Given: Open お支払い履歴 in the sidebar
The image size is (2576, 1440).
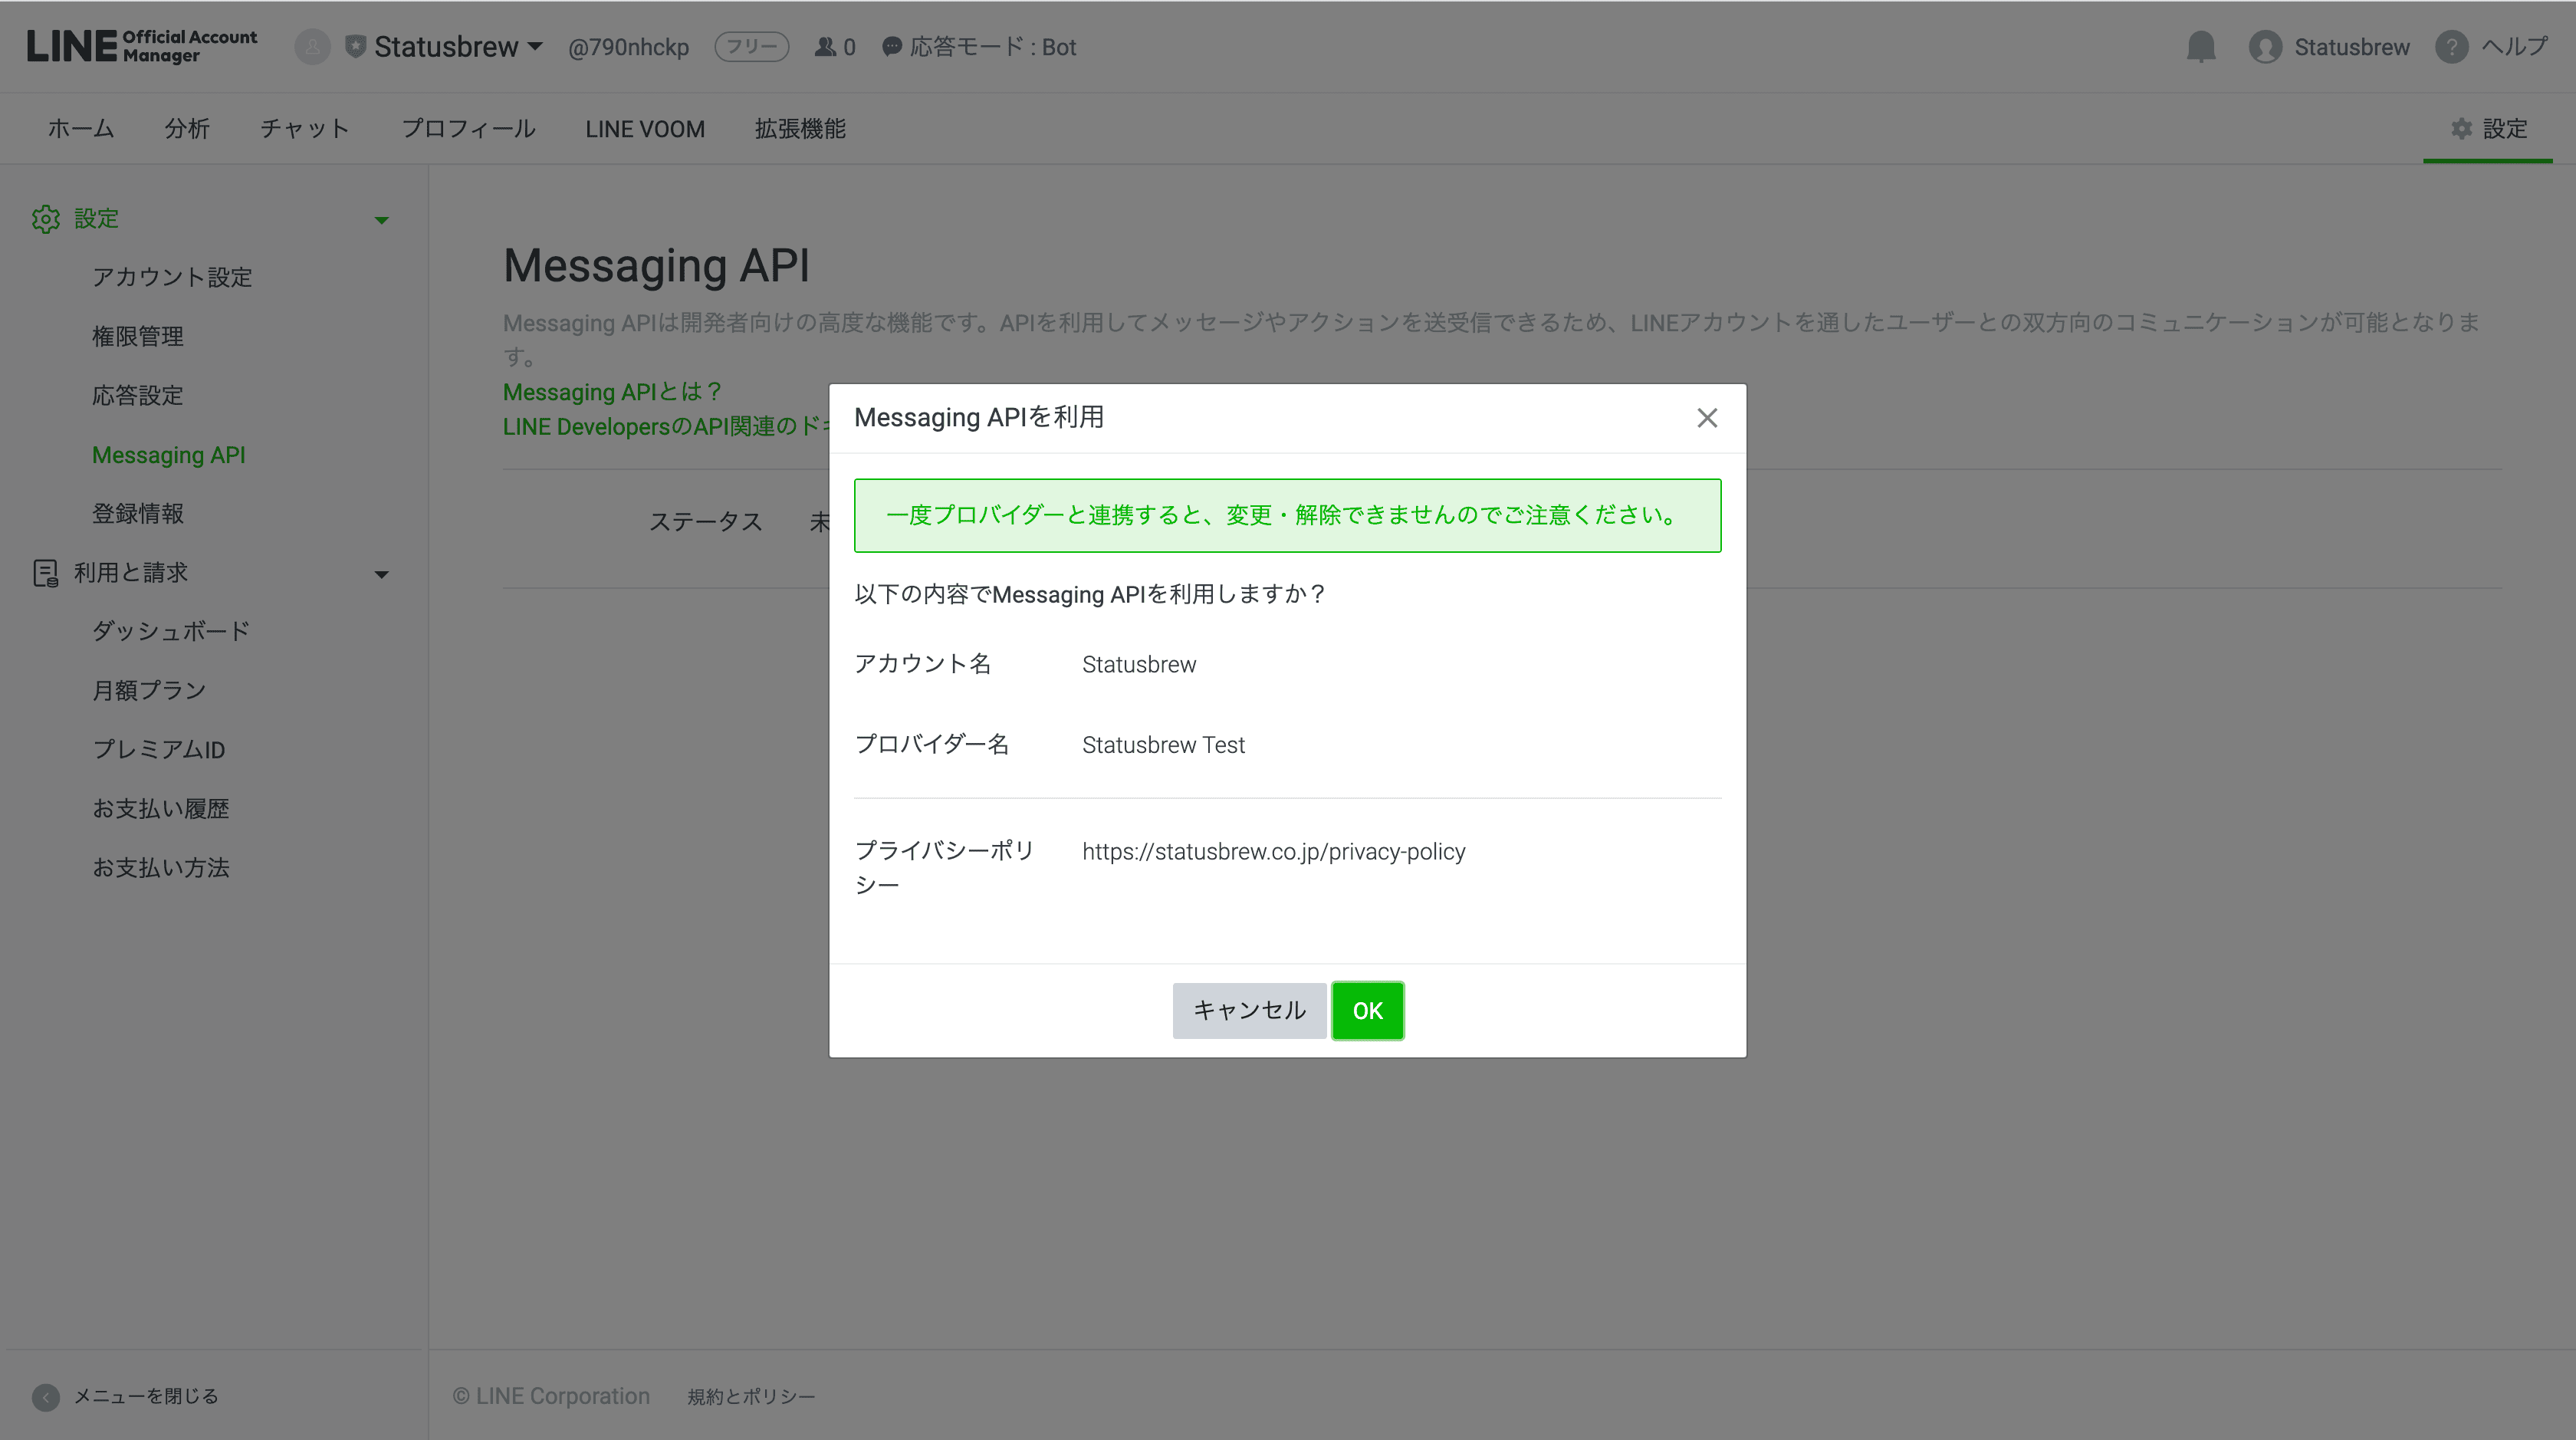Looking at the screenshot, I should tap(161, 808).
